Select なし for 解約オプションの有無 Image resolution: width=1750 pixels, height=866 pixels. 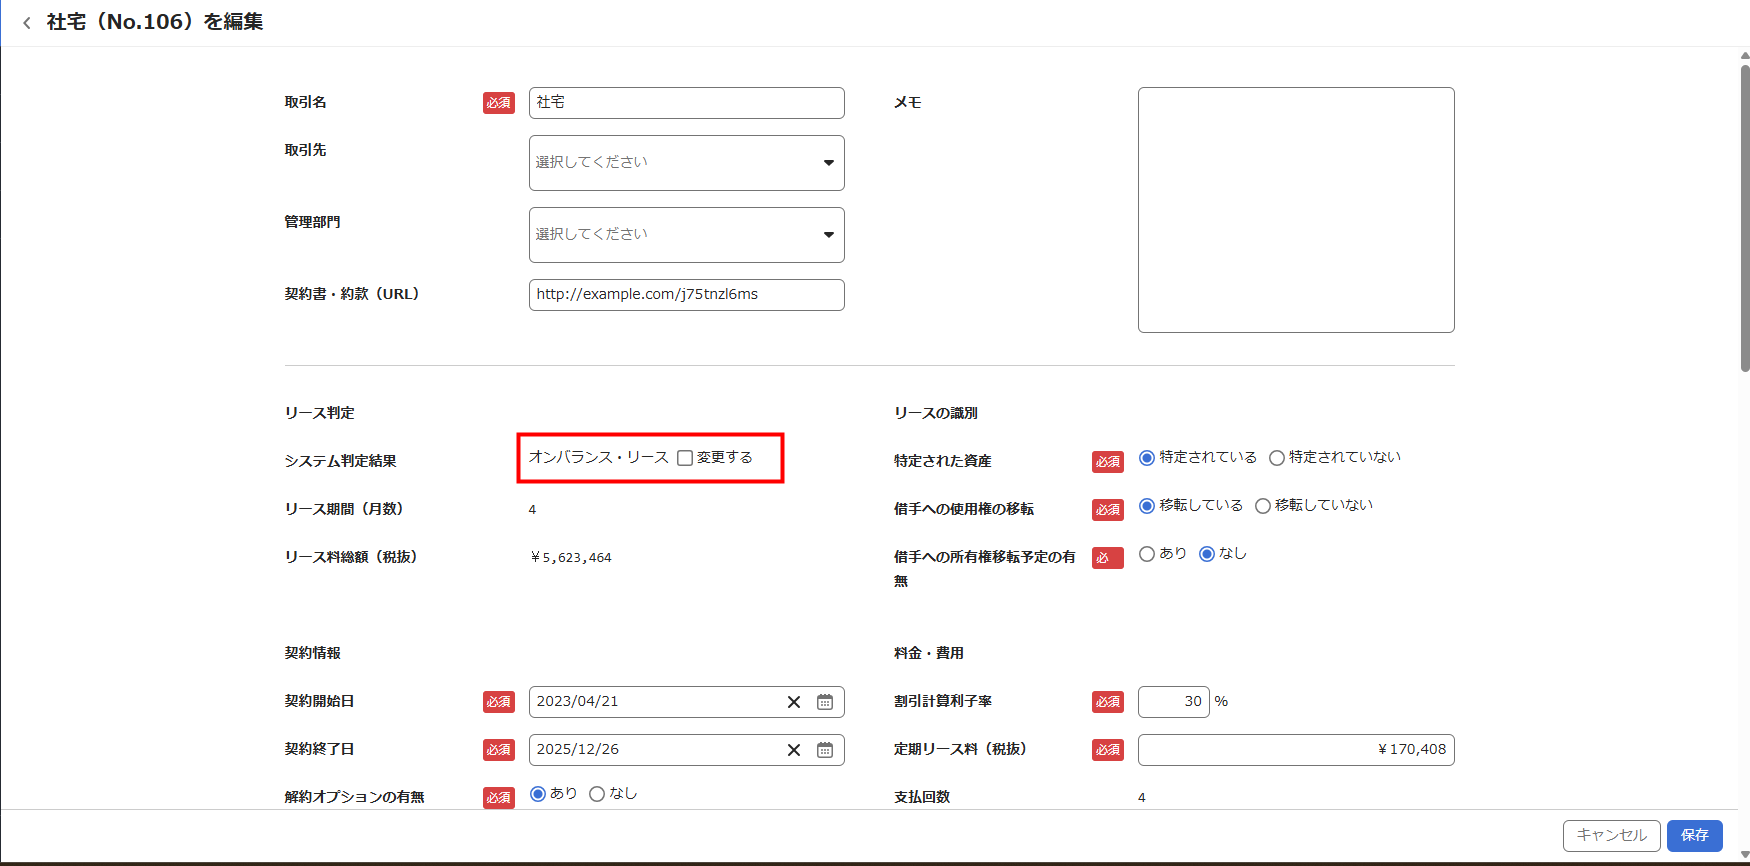(597, 794)
